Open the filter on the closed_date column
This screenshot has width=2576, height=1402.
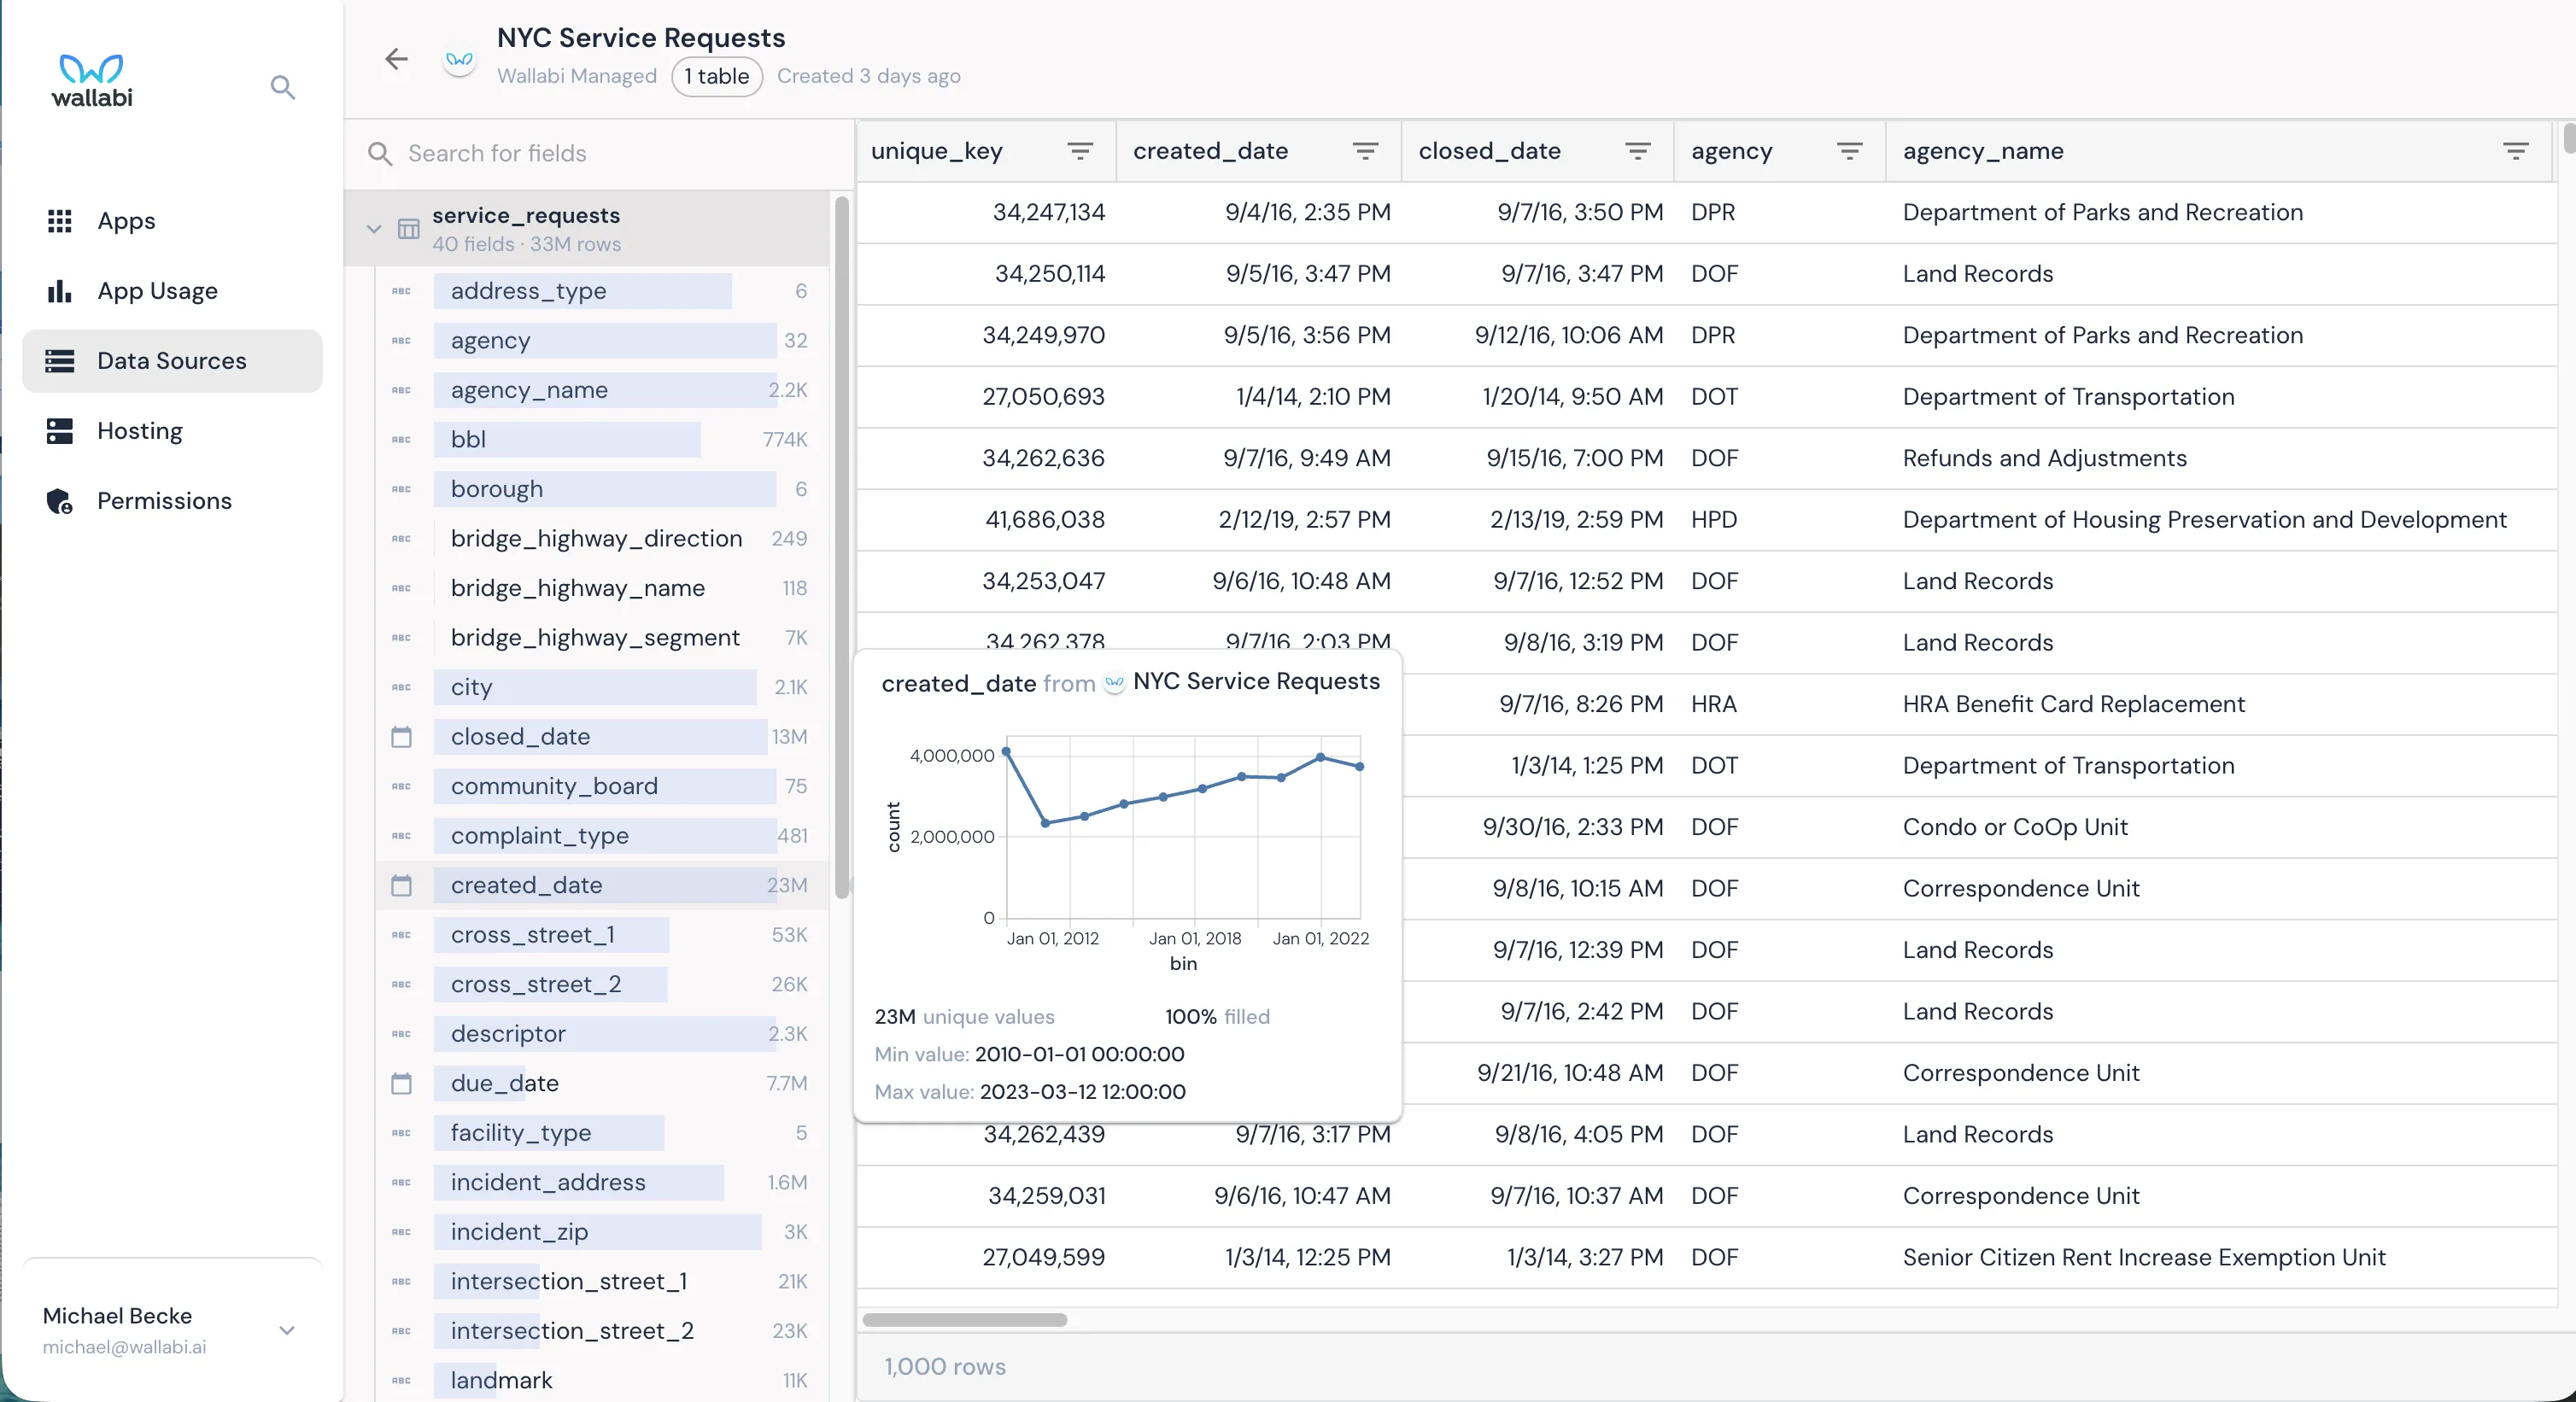[x=1637, y=151]
